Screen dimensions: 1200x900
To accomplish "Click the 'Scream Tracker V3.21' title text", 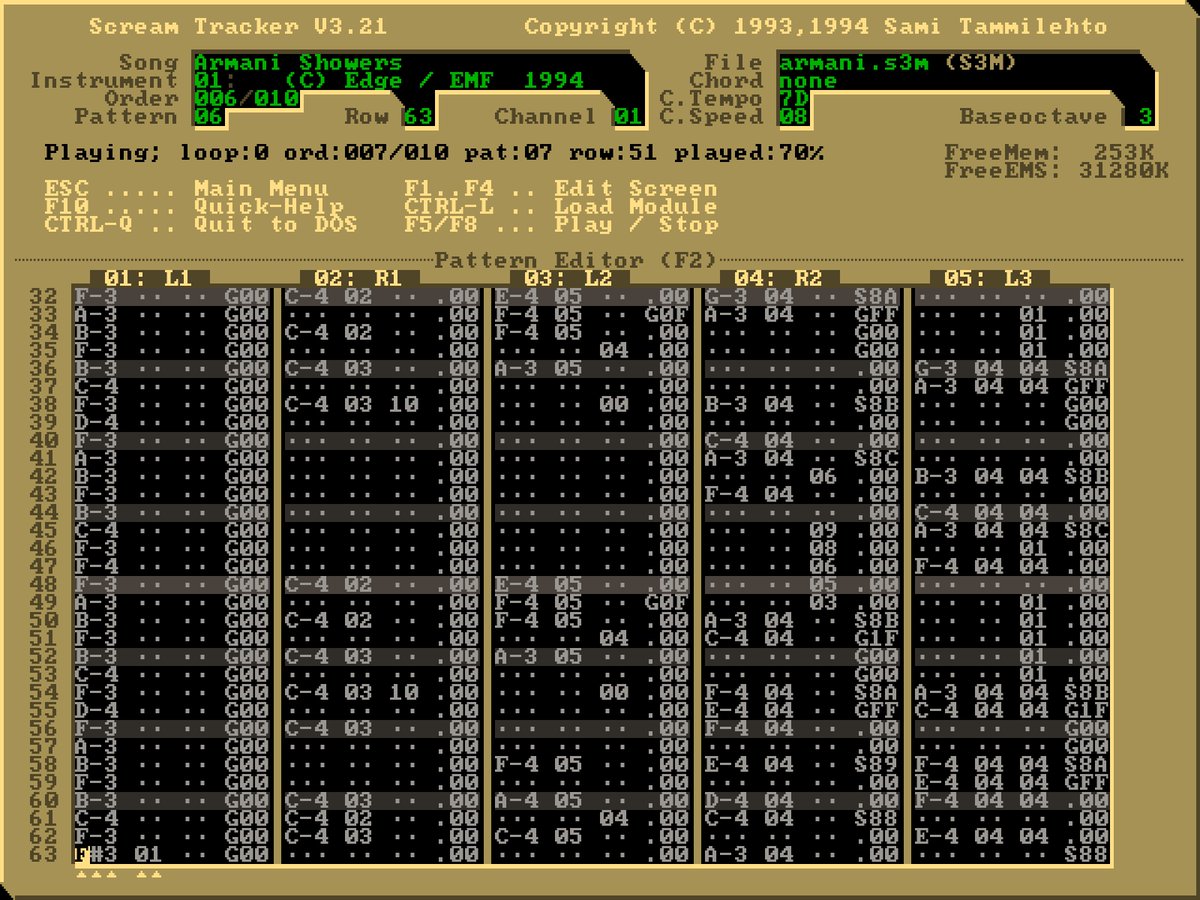I will click(x=238, y=26).
